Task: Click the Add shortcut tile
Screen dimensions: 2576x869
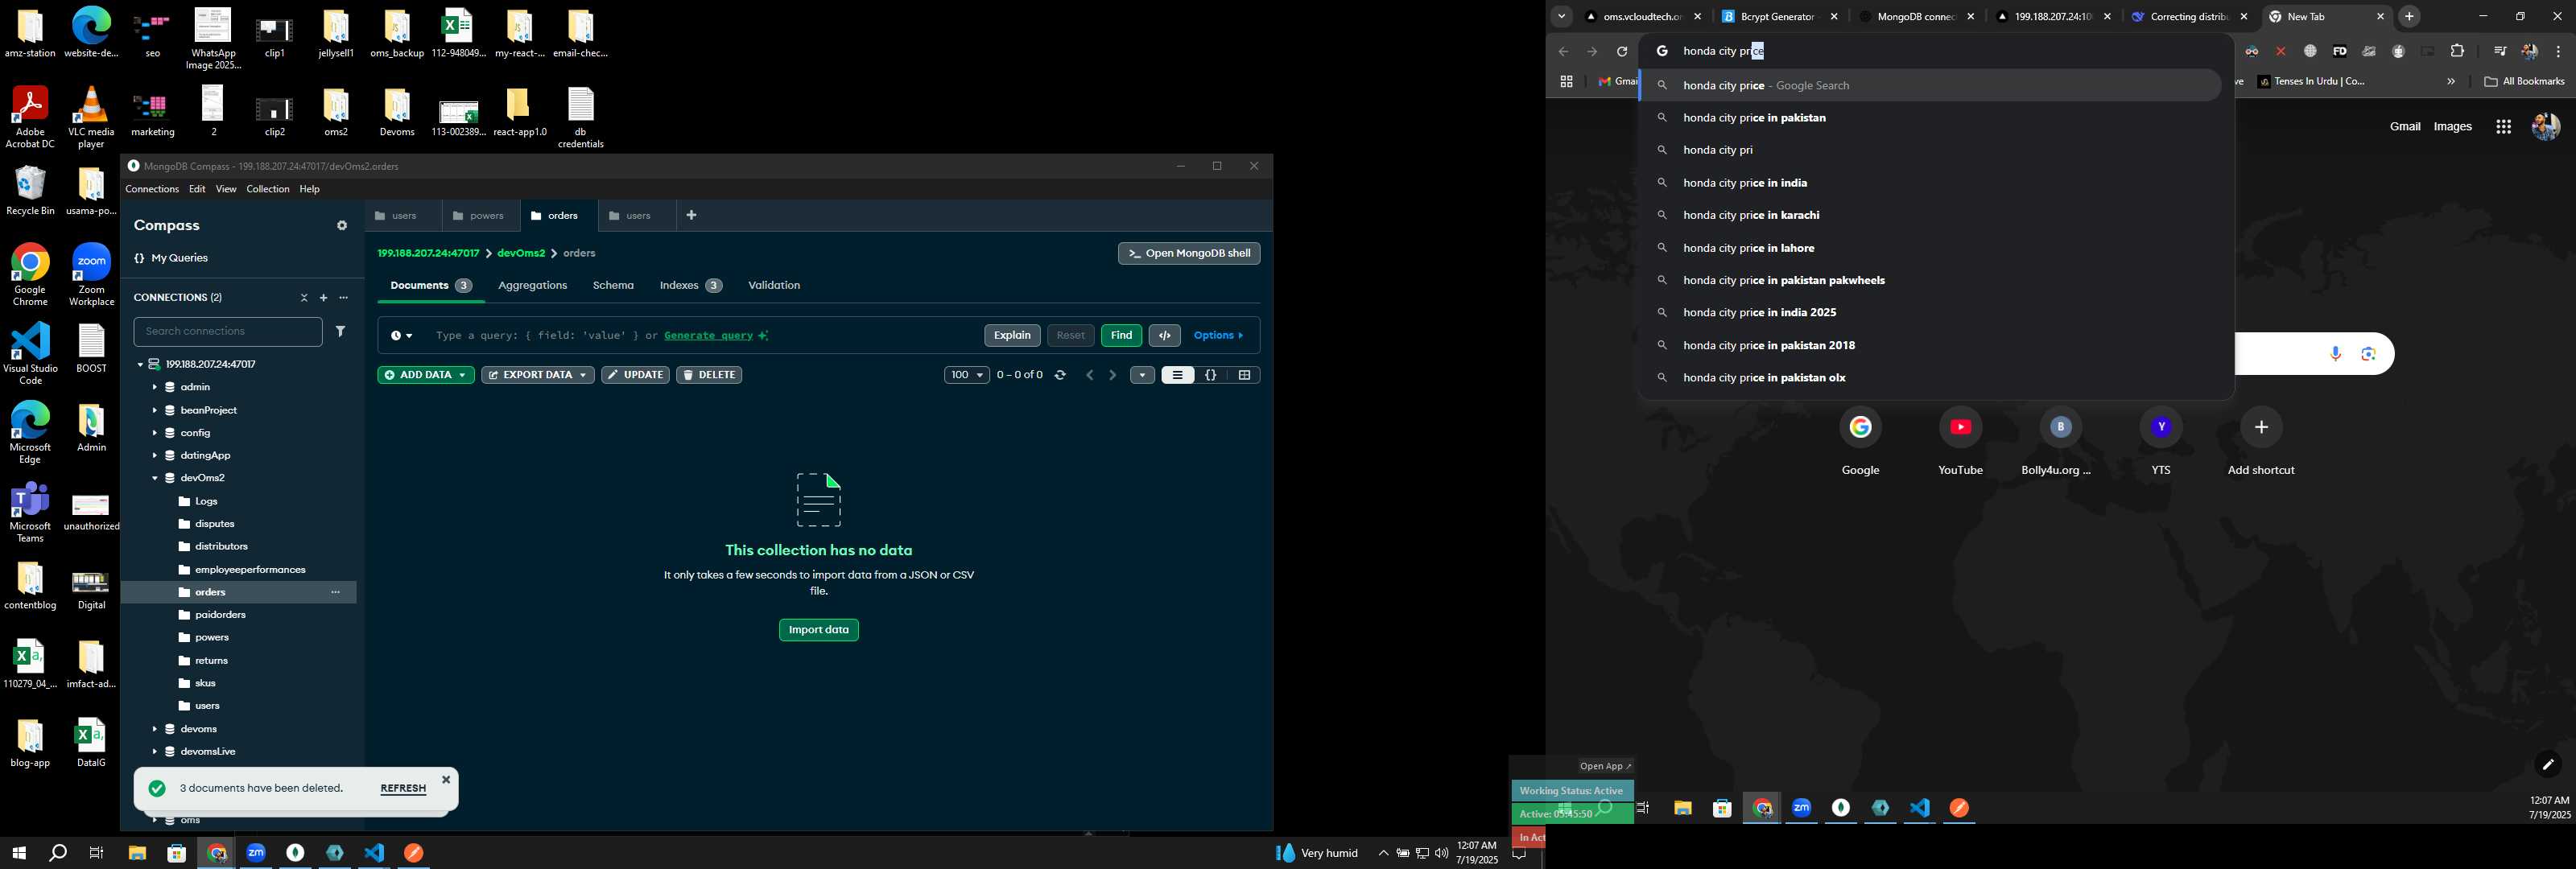Action: coord(2260,442)
